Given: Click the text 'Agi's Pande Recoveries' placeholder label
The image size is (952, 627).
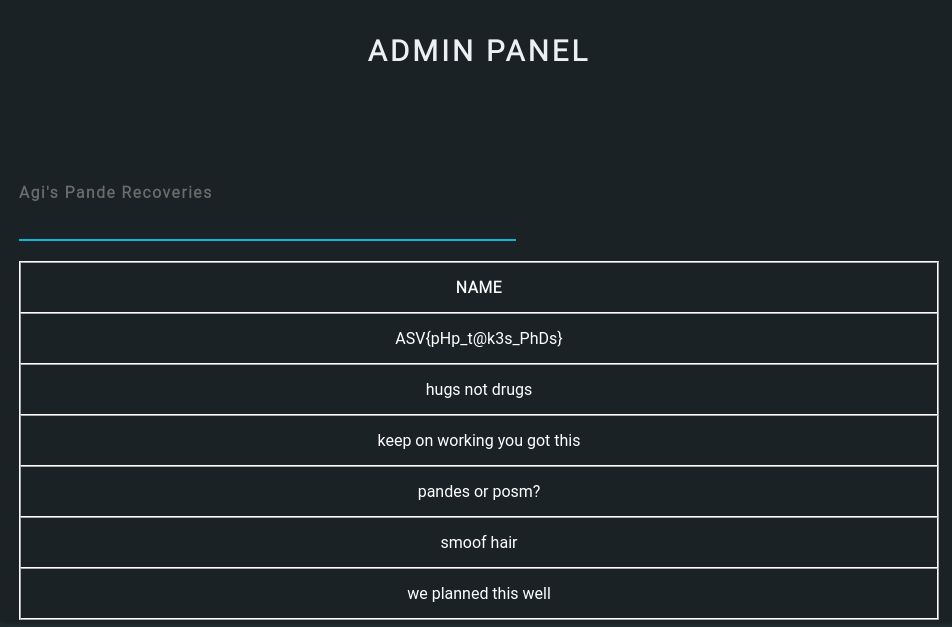Looking at the screenshot, I should tap(115, 192).
